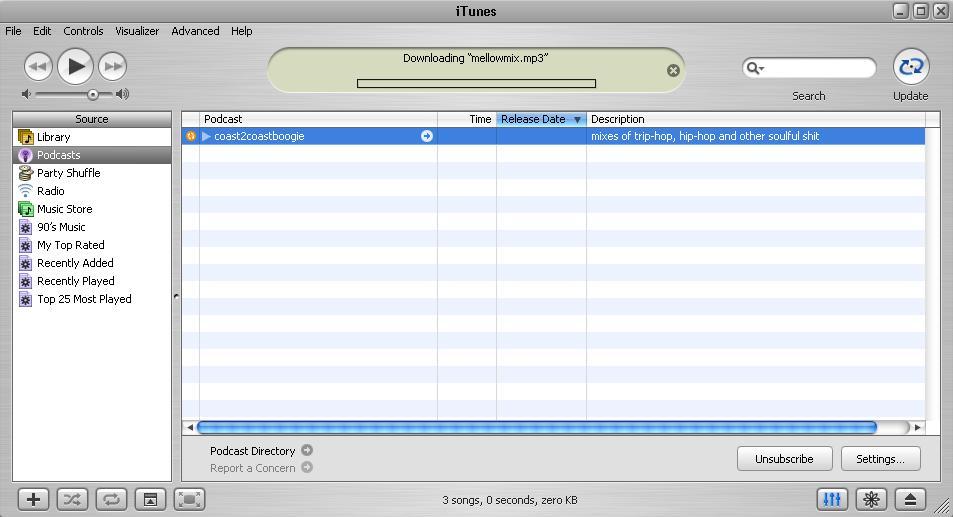Cancel the mellowmix.mp3 download
This screenshot has height=517, width=953.
(x=673, y=70)
